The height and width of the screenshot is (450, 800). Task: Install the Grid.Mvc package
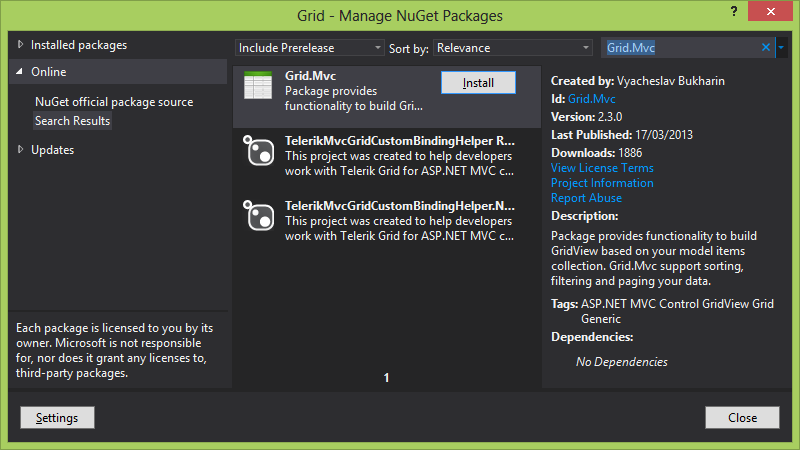(478, 83)
